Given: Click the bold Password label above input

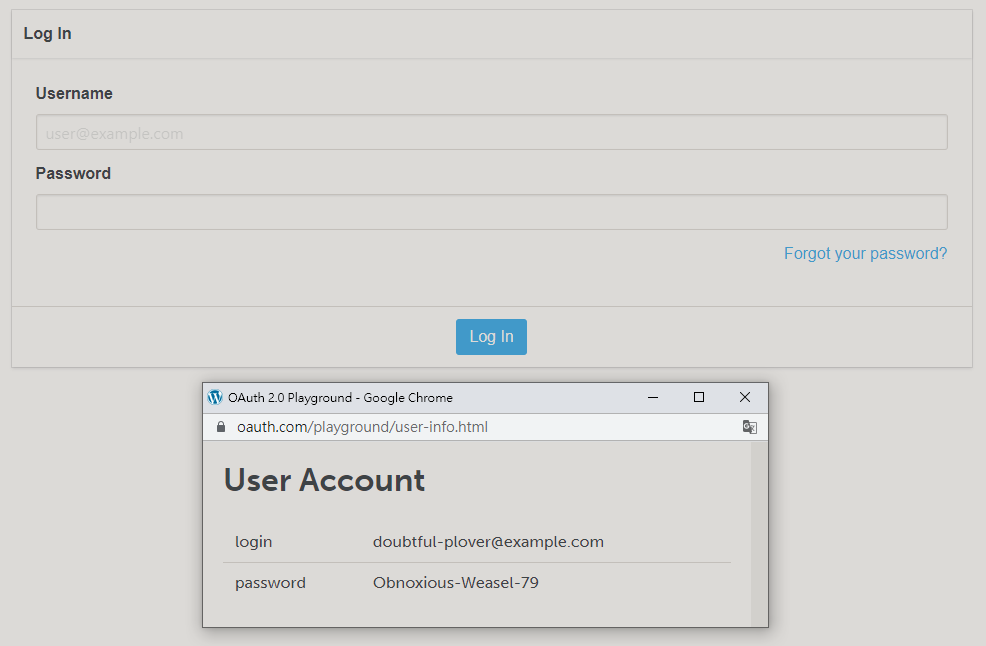Looking at the screenshot, I should tap(73, 173).
